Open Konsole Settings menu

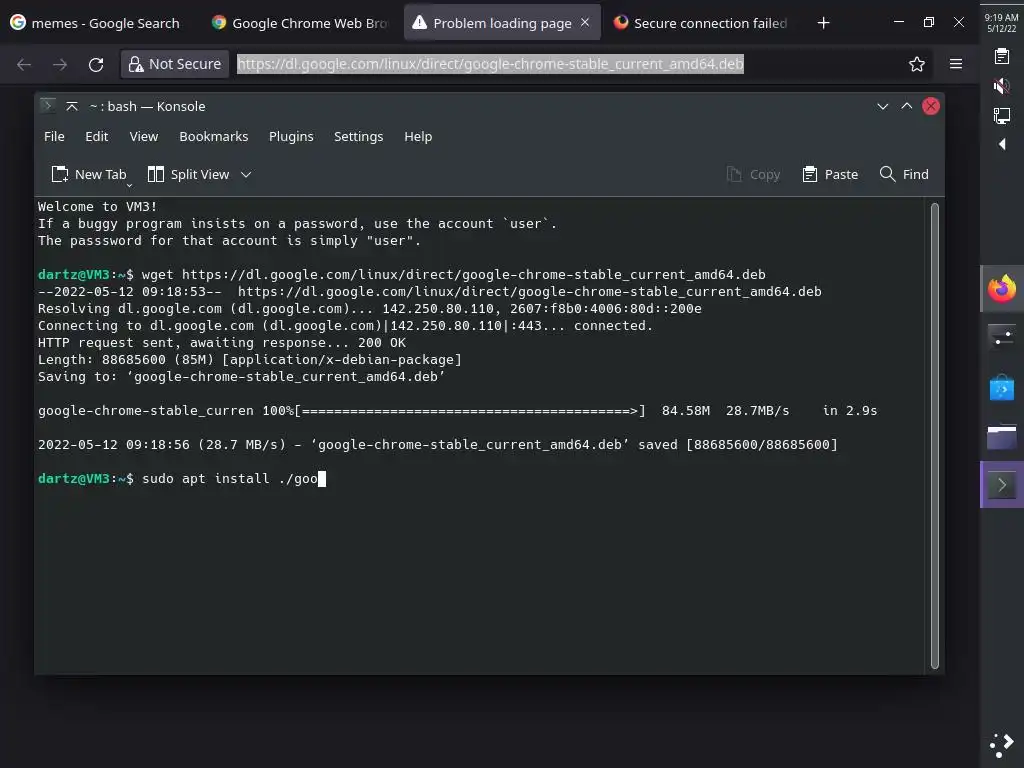click(359, 136)
